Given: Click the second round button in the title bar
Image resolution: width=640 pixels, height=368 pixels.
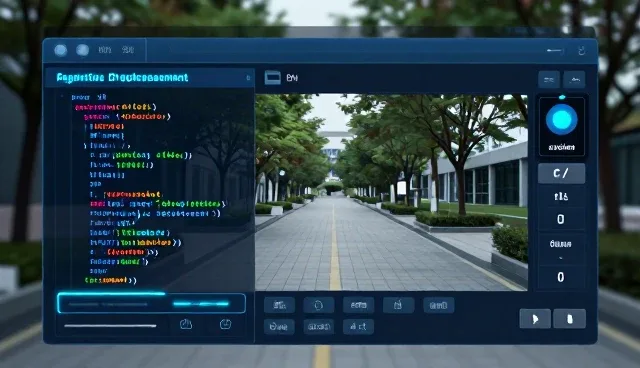Looking at the screenshot, I should [x=82, y=50].
